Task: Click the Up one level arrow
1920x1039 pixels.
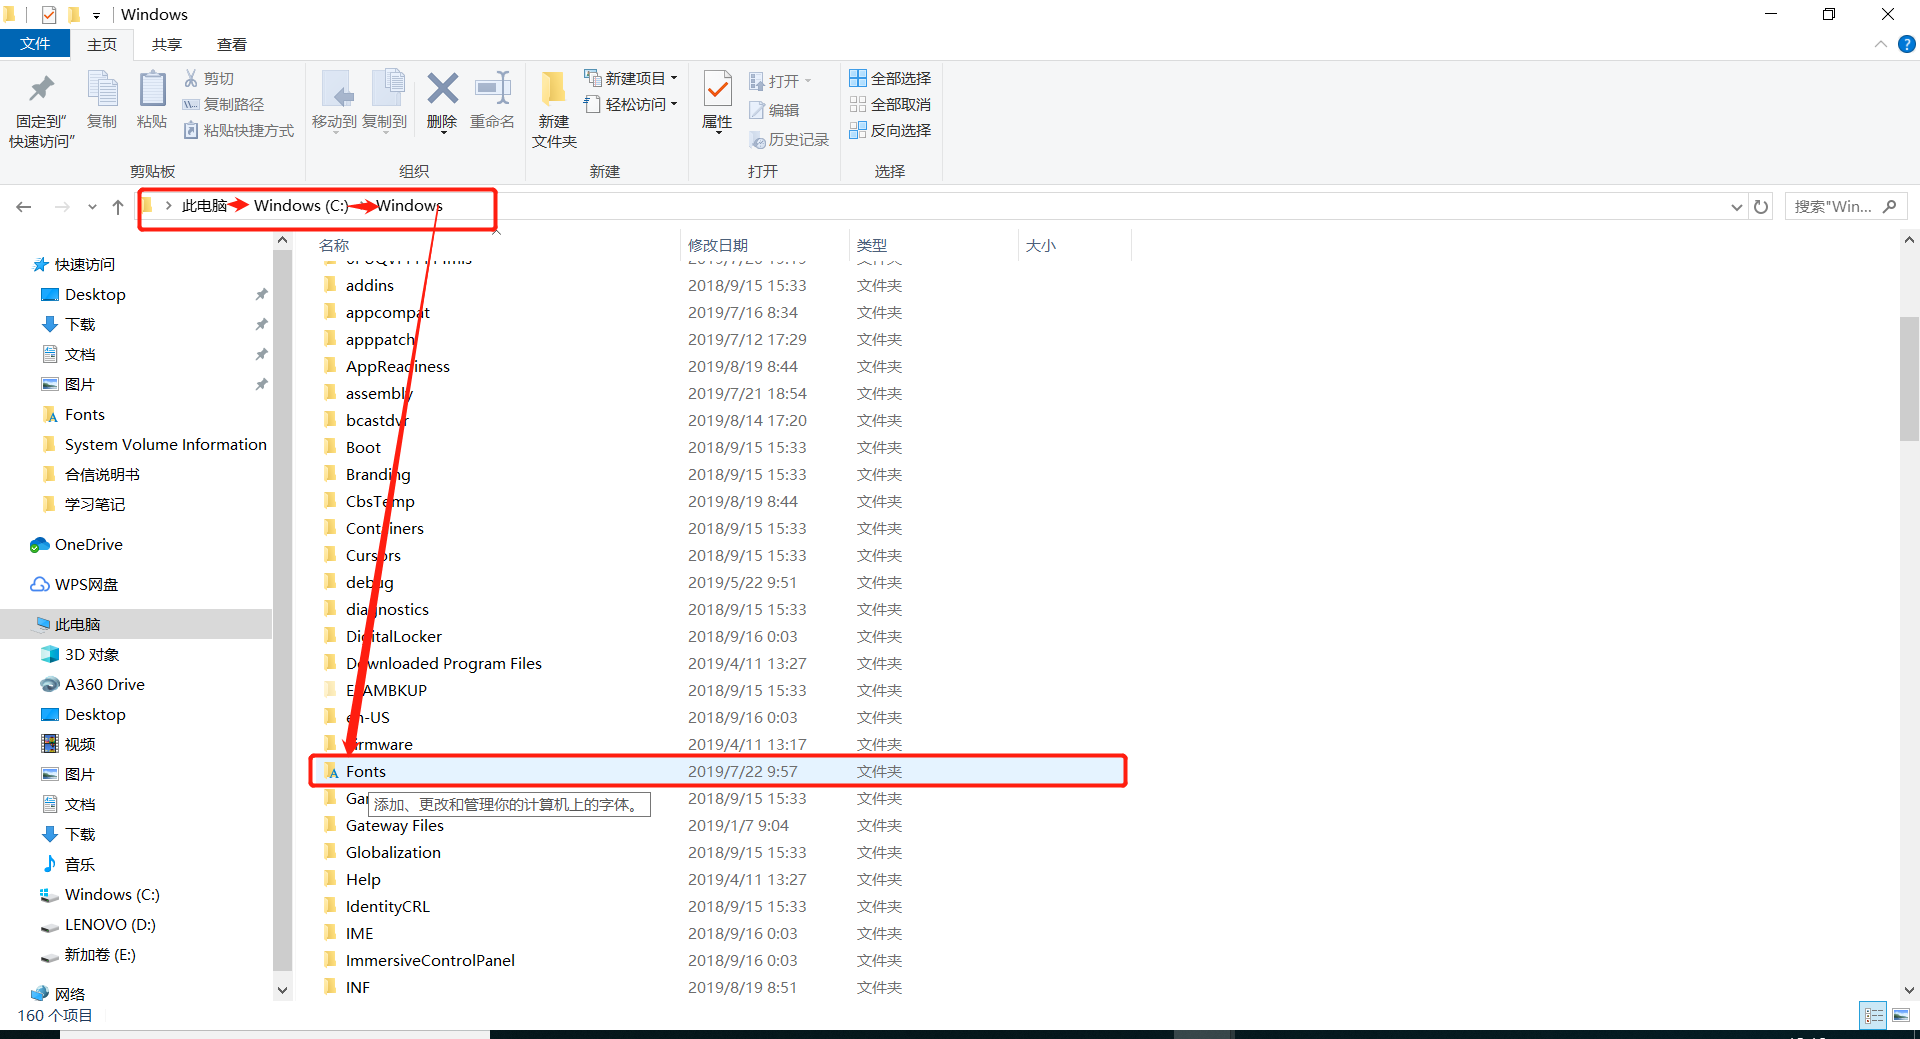Action: [118, 206]
